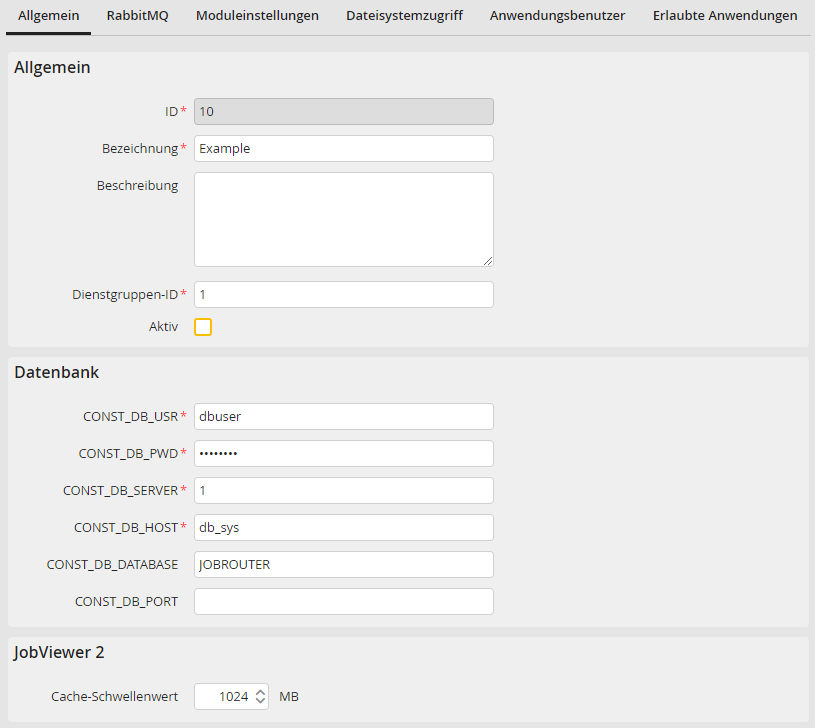Enable the Aktiv checkbox

(203, 326)
